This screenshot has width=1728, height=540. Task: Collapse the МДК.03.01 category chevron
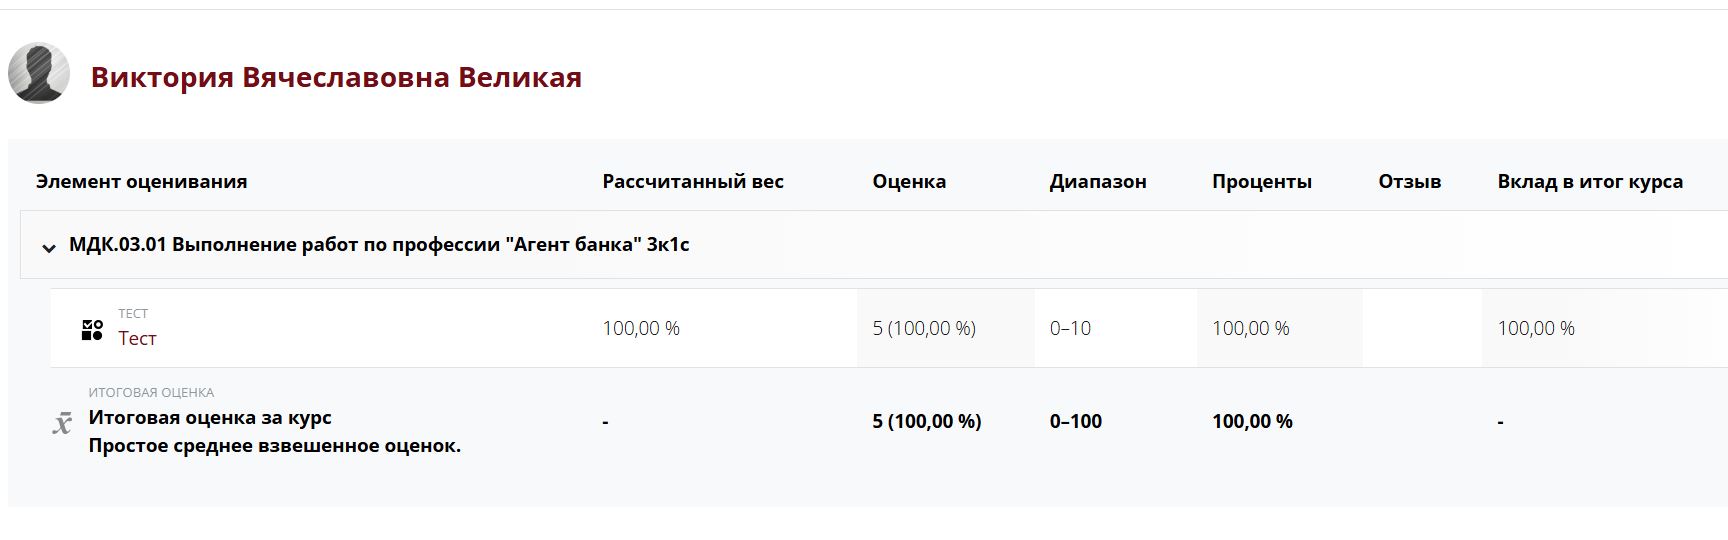tap(48, 247)
